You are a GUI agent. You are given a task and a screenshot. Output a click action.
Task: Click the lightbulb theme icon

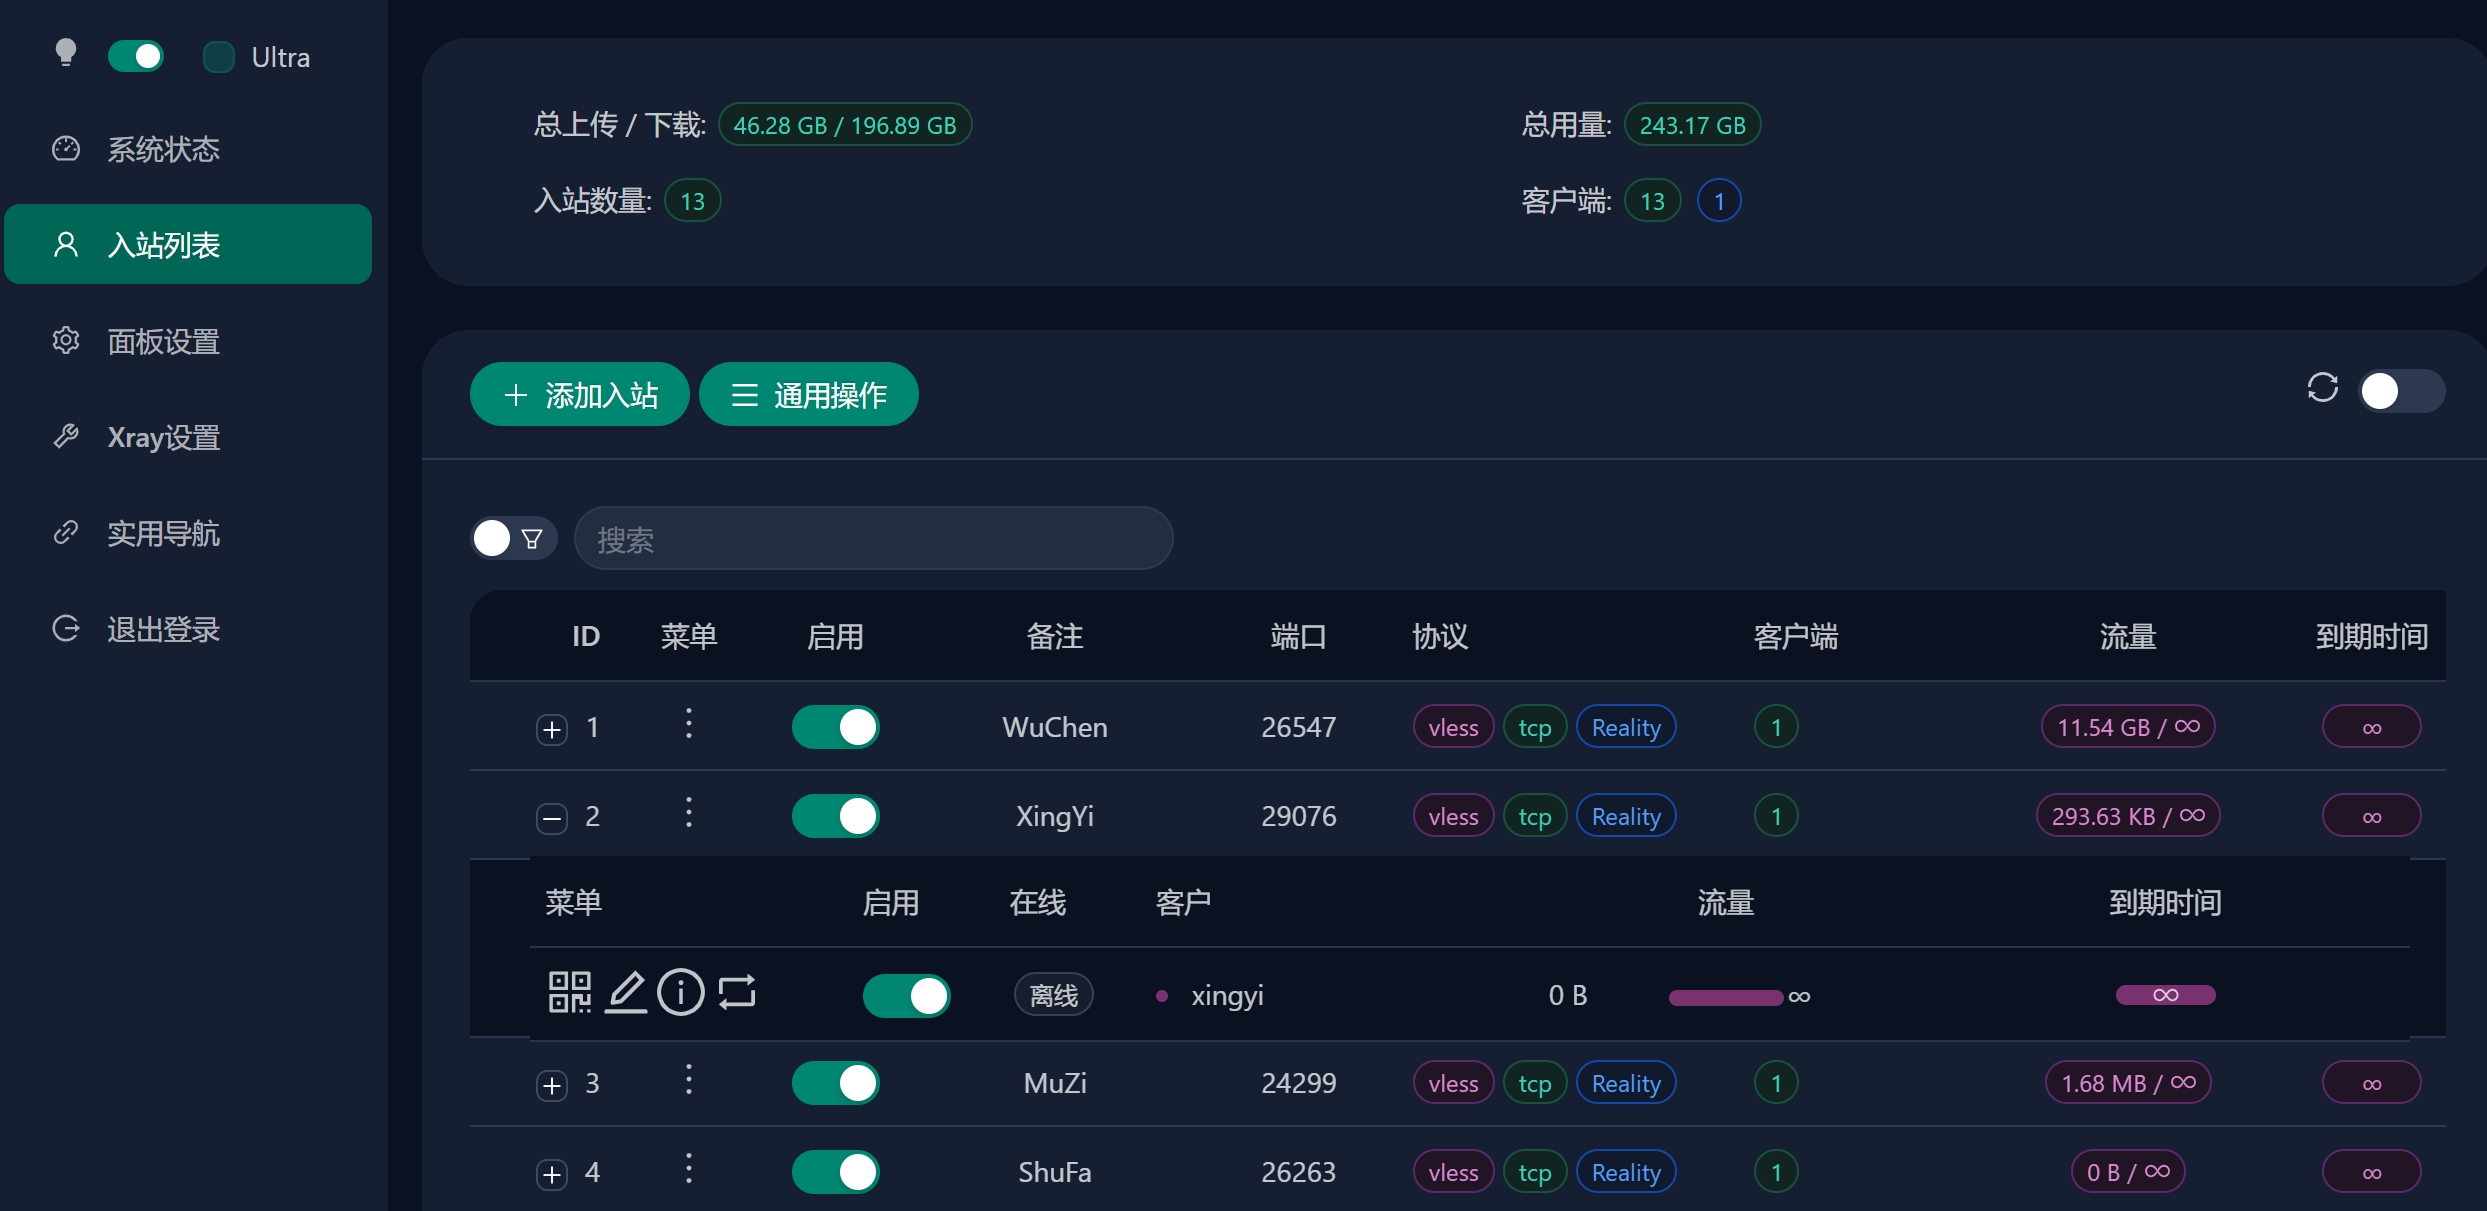tap(66, 53)
